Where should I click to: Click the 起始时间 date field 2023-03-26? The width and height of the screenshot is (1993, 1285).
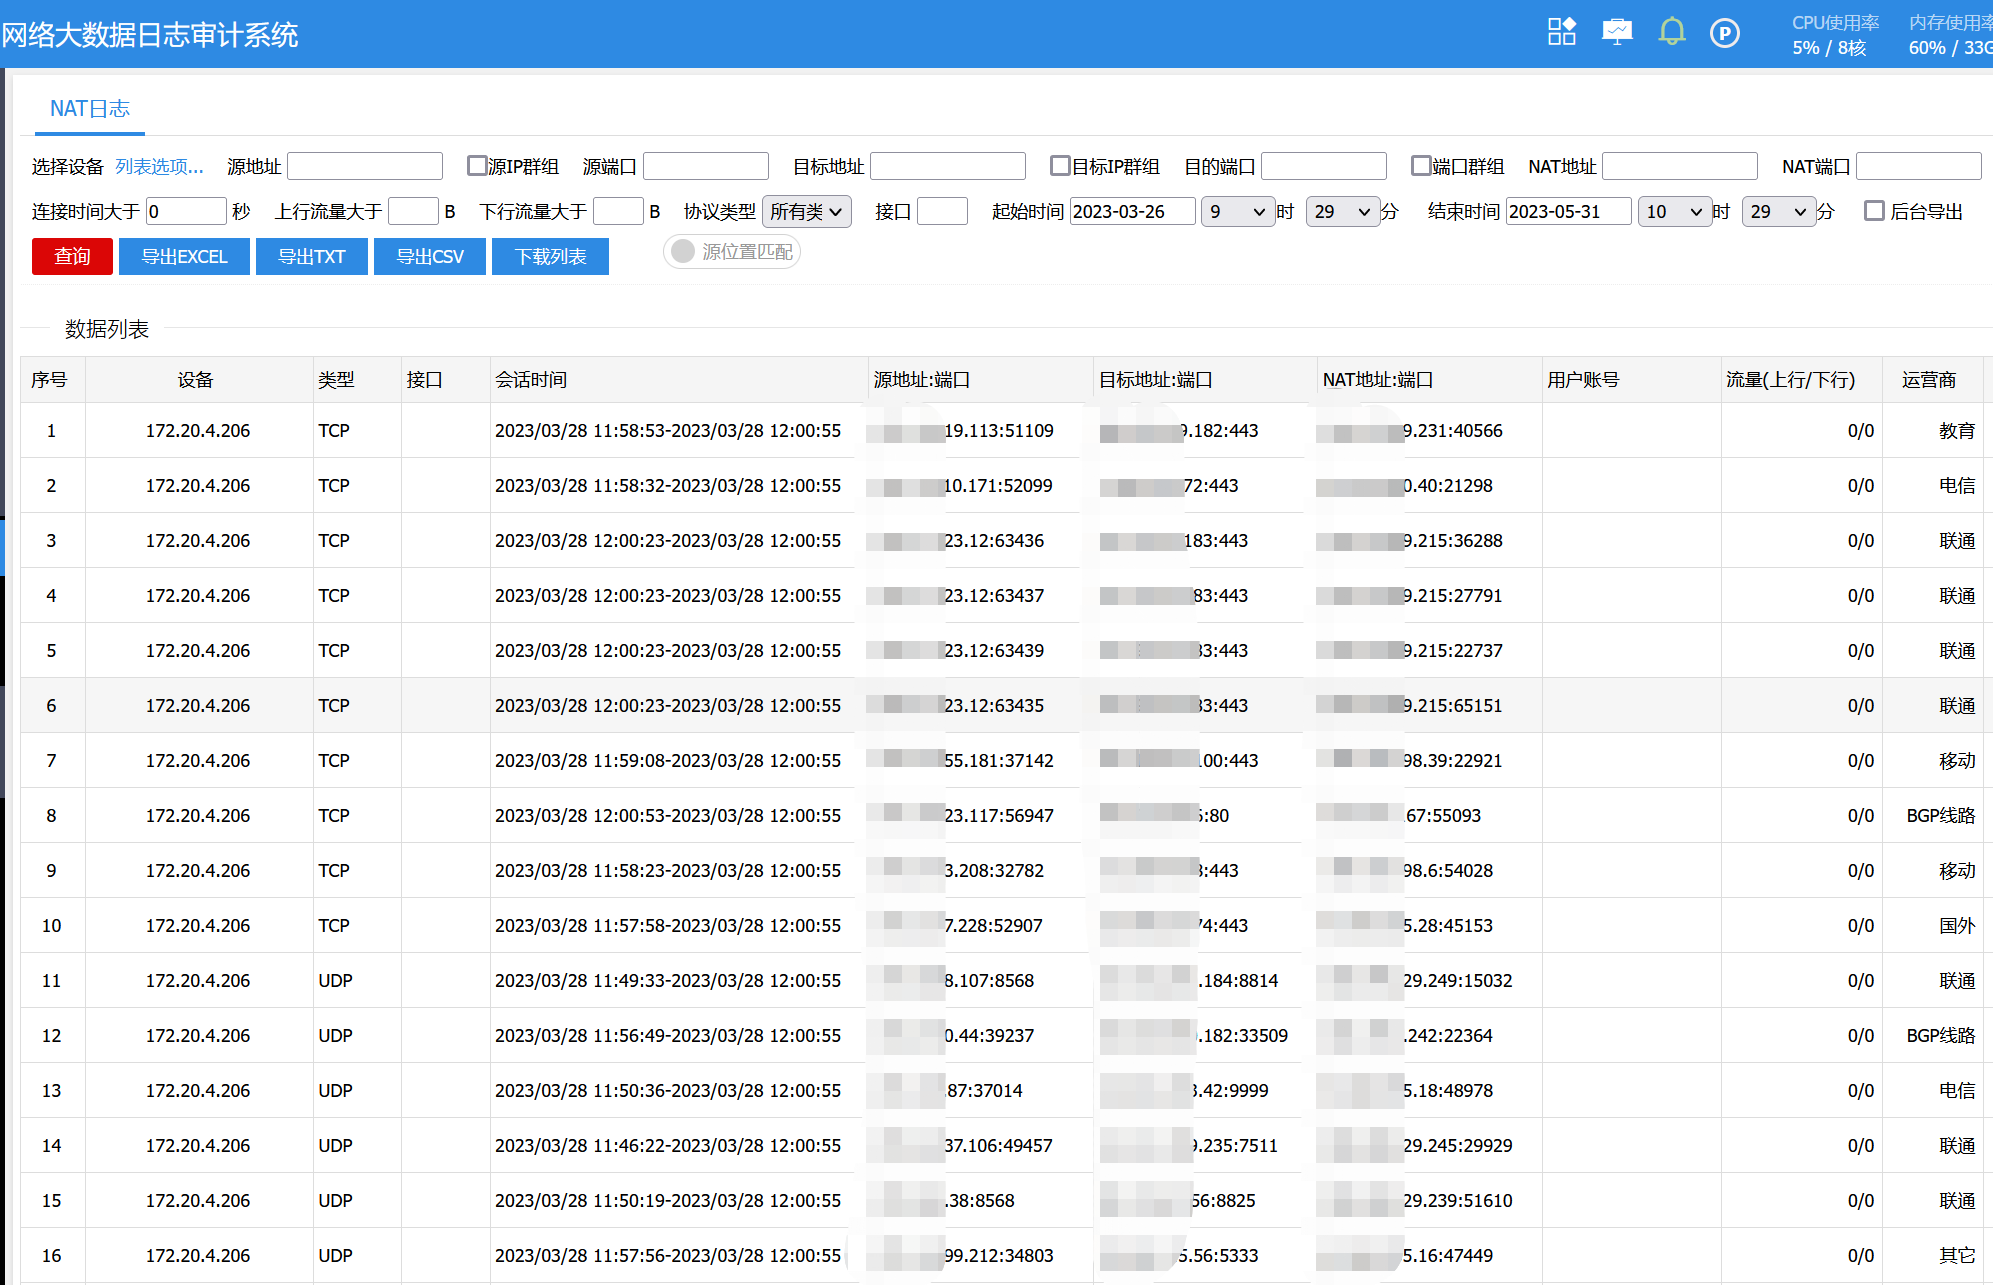(1132, 211)
